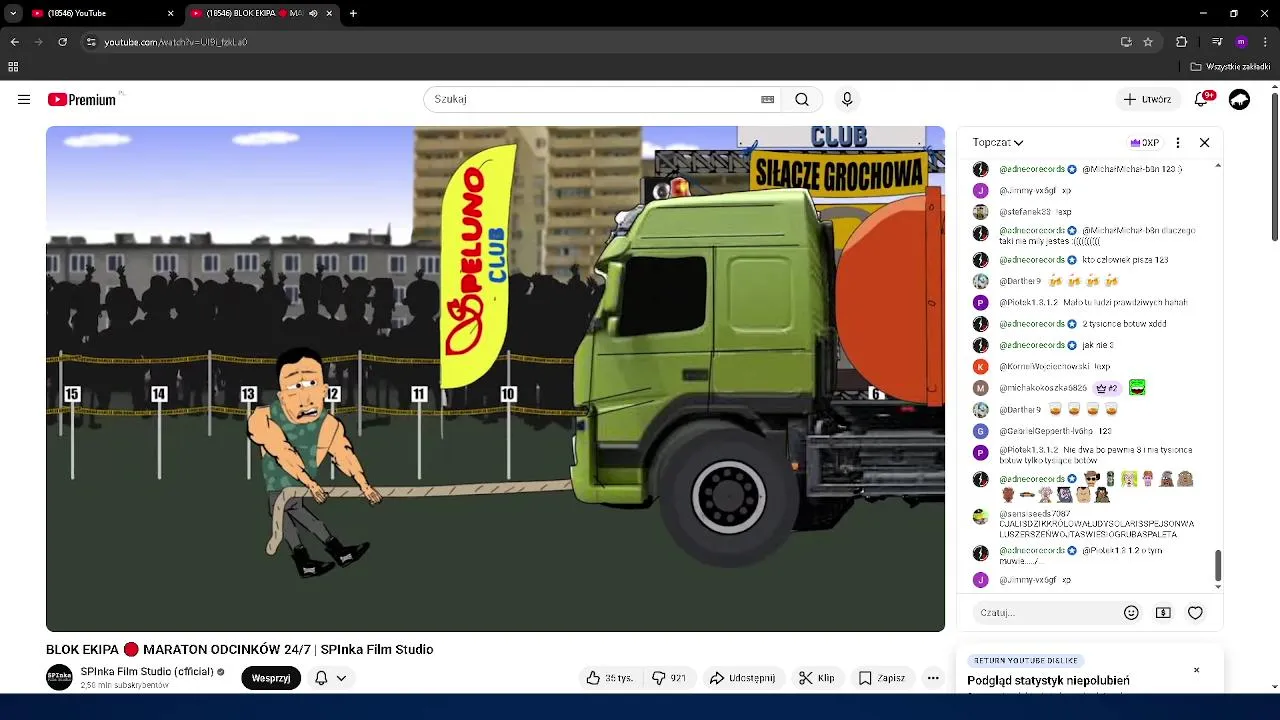1280x720 pixels.
Task: Create a clip with Klip button
Action: [x=817, y=678]
